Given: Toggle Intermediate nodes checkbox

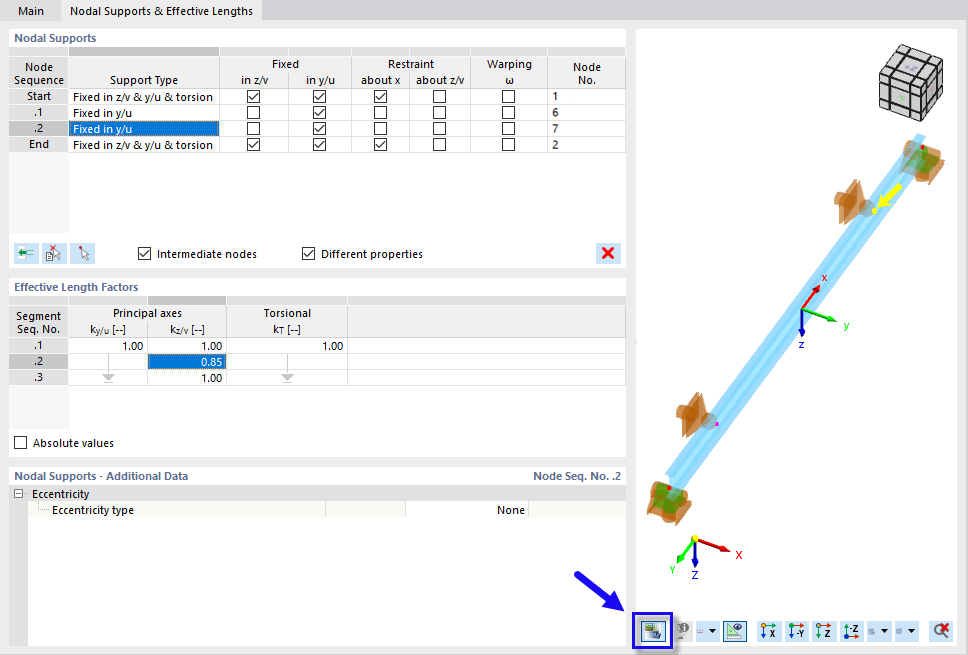Looking at the screenshot, I should coord(144,254).
